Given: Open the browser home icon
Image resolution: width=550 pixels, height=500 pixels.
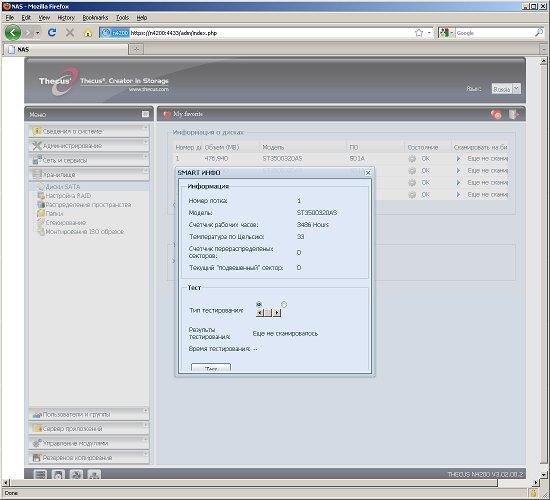Looking at the screenshot, I should [88, 33].
